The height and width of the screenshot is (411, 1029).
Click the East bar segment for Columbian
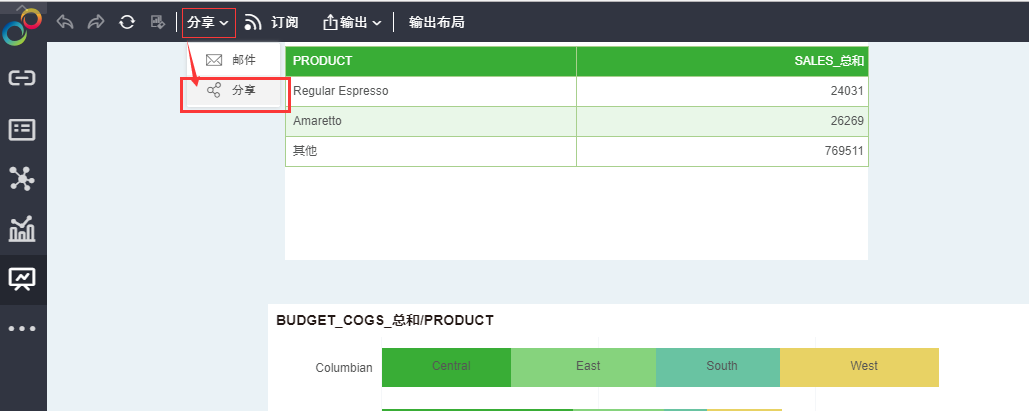coord(583,367)
